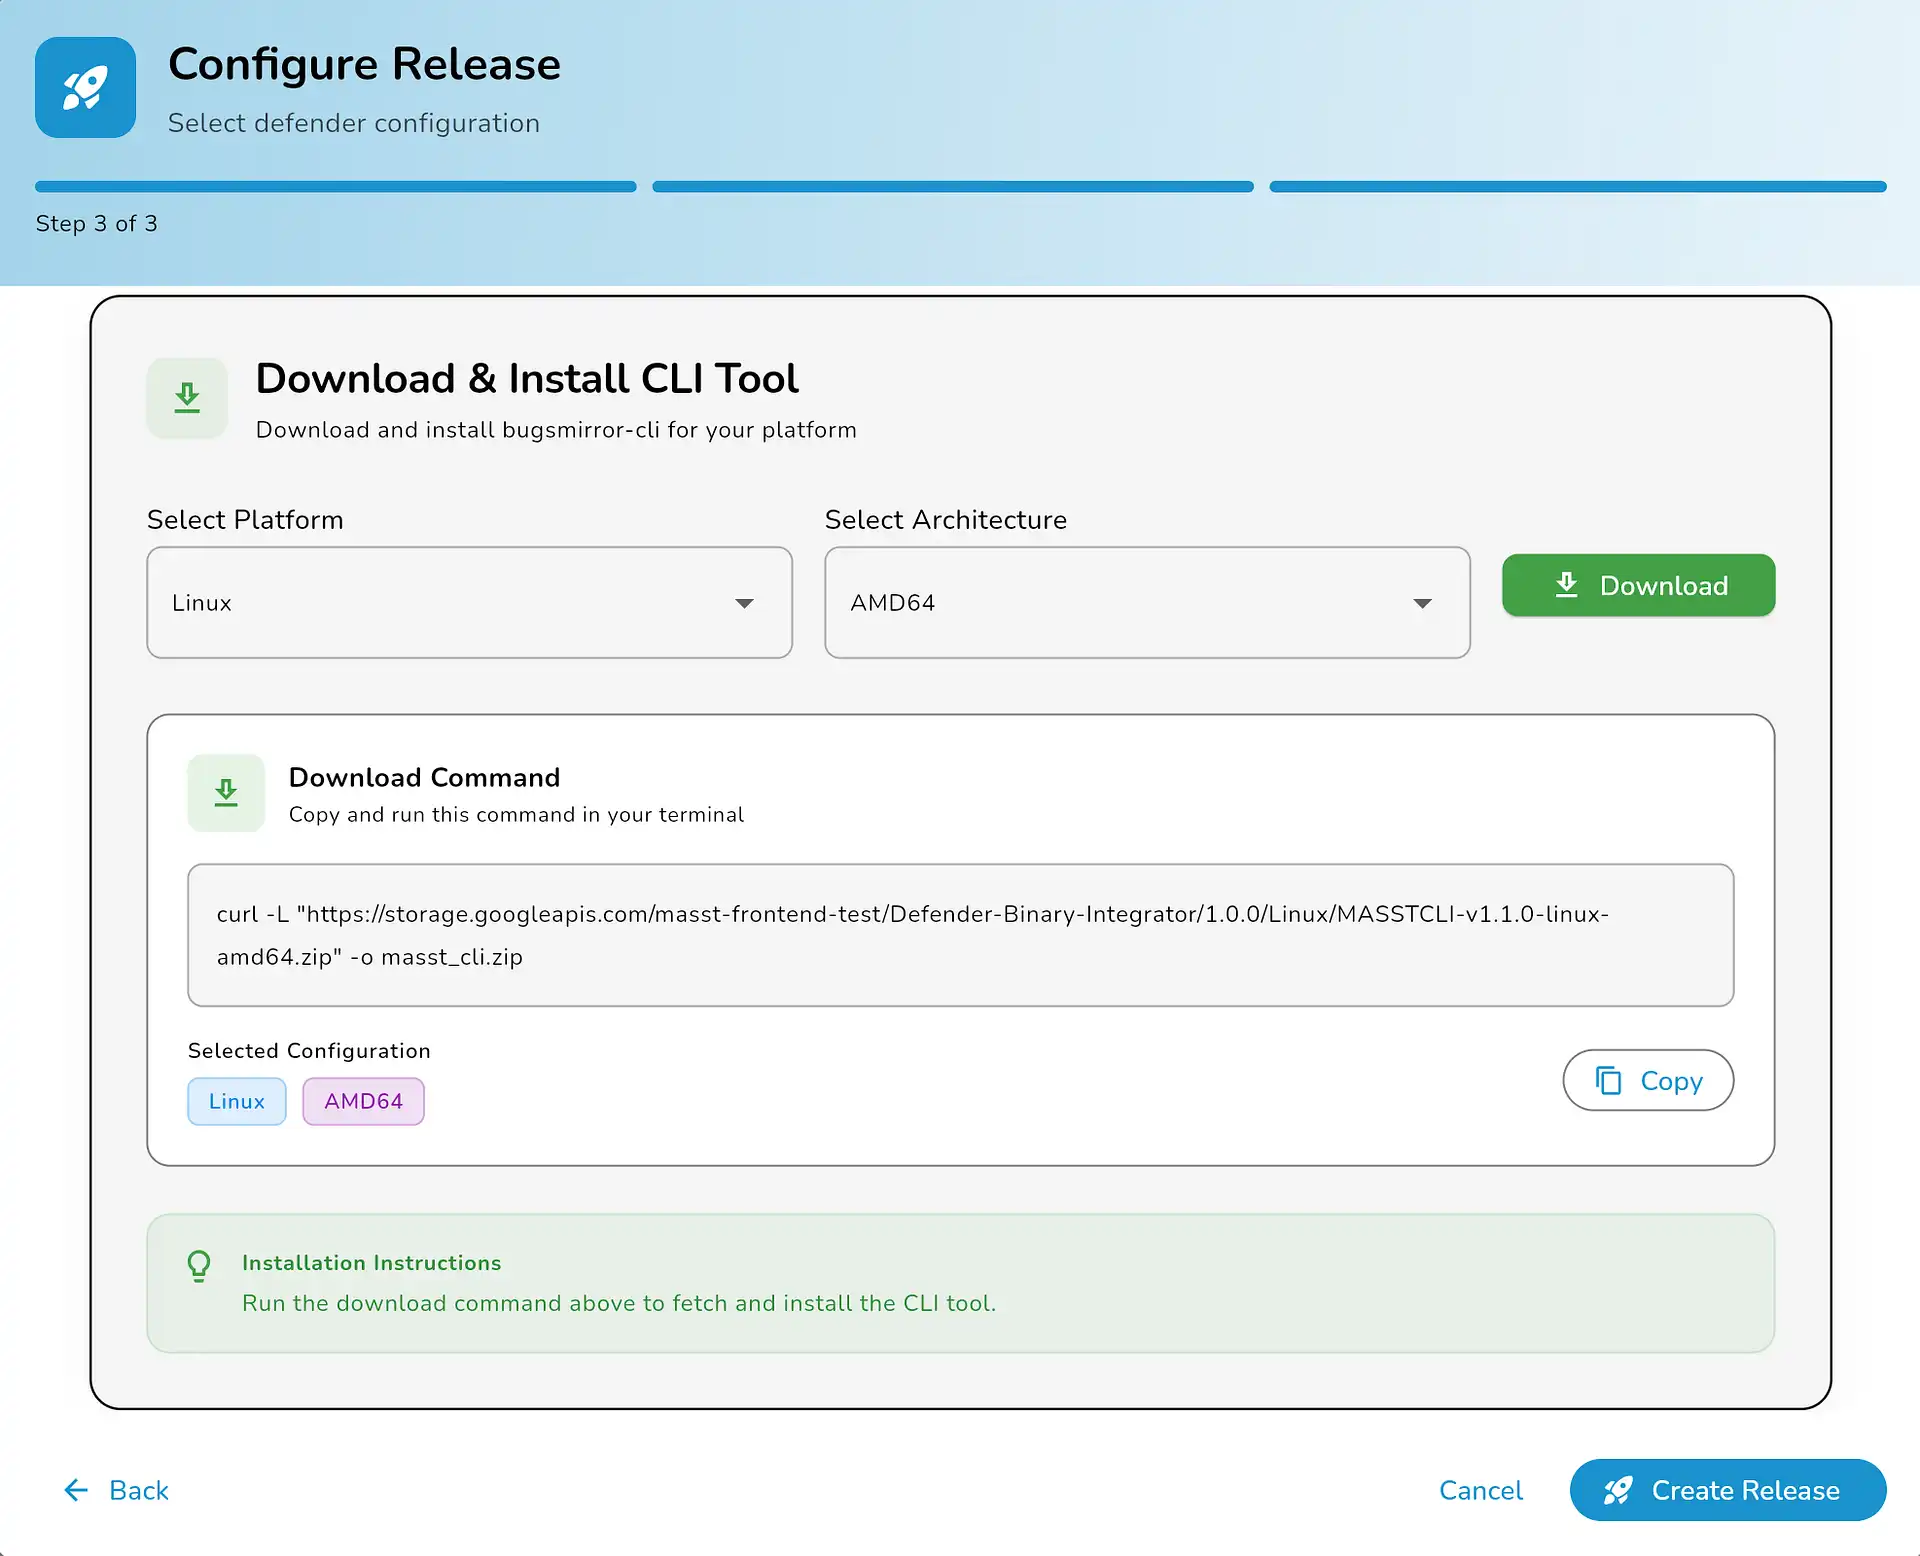Click 'Run the download command above' instruction text
Image resolution: width=1920 pixels, height=1556 pixels.
[x=619, y=1304]
